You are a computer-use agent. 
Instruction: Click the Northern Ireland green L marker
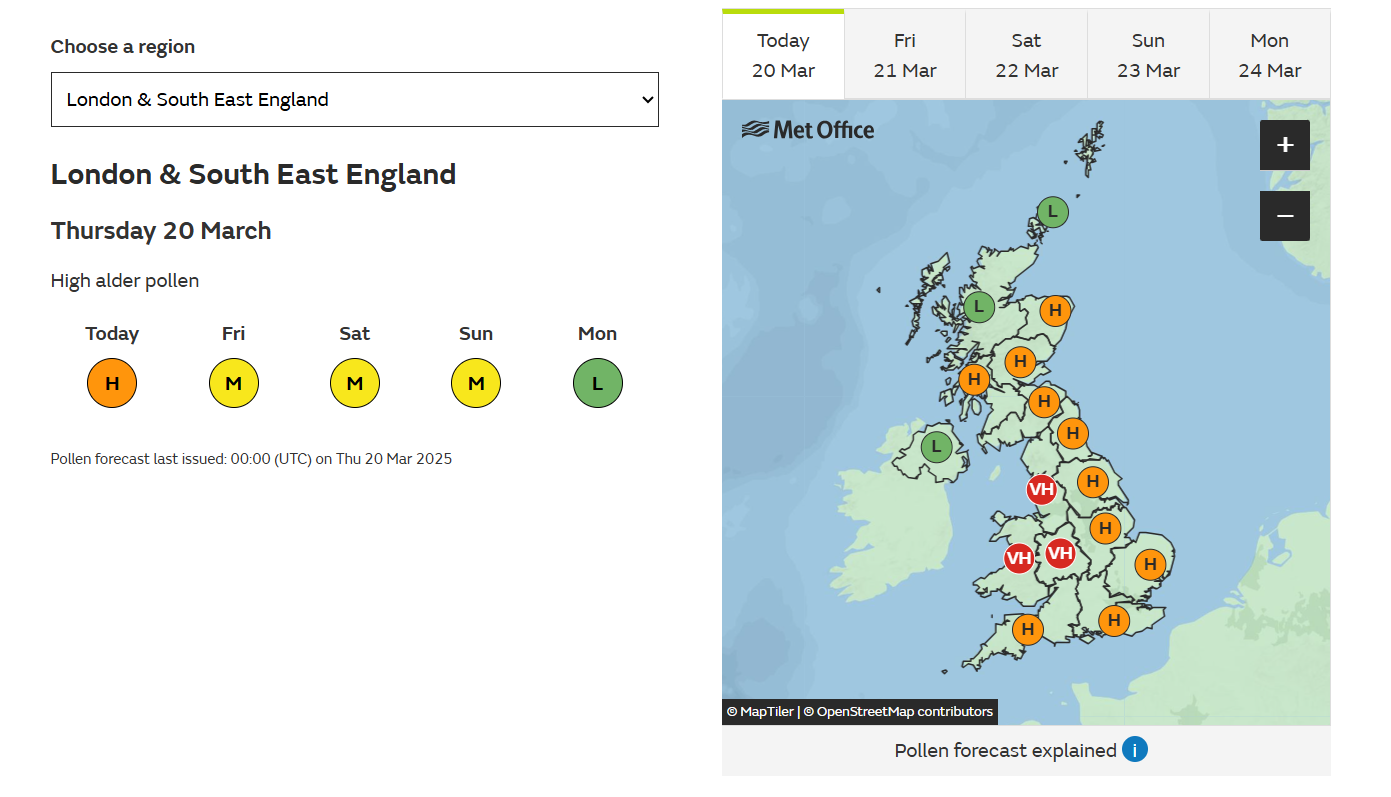[x=936, y=446]
